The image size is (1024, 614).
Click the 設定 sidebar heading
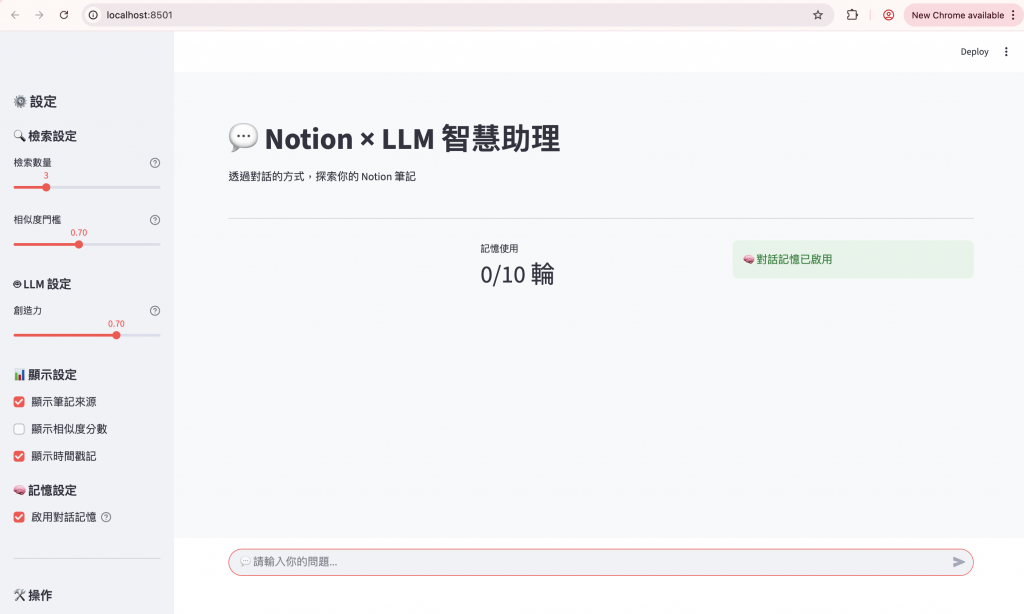pos(43,102)
